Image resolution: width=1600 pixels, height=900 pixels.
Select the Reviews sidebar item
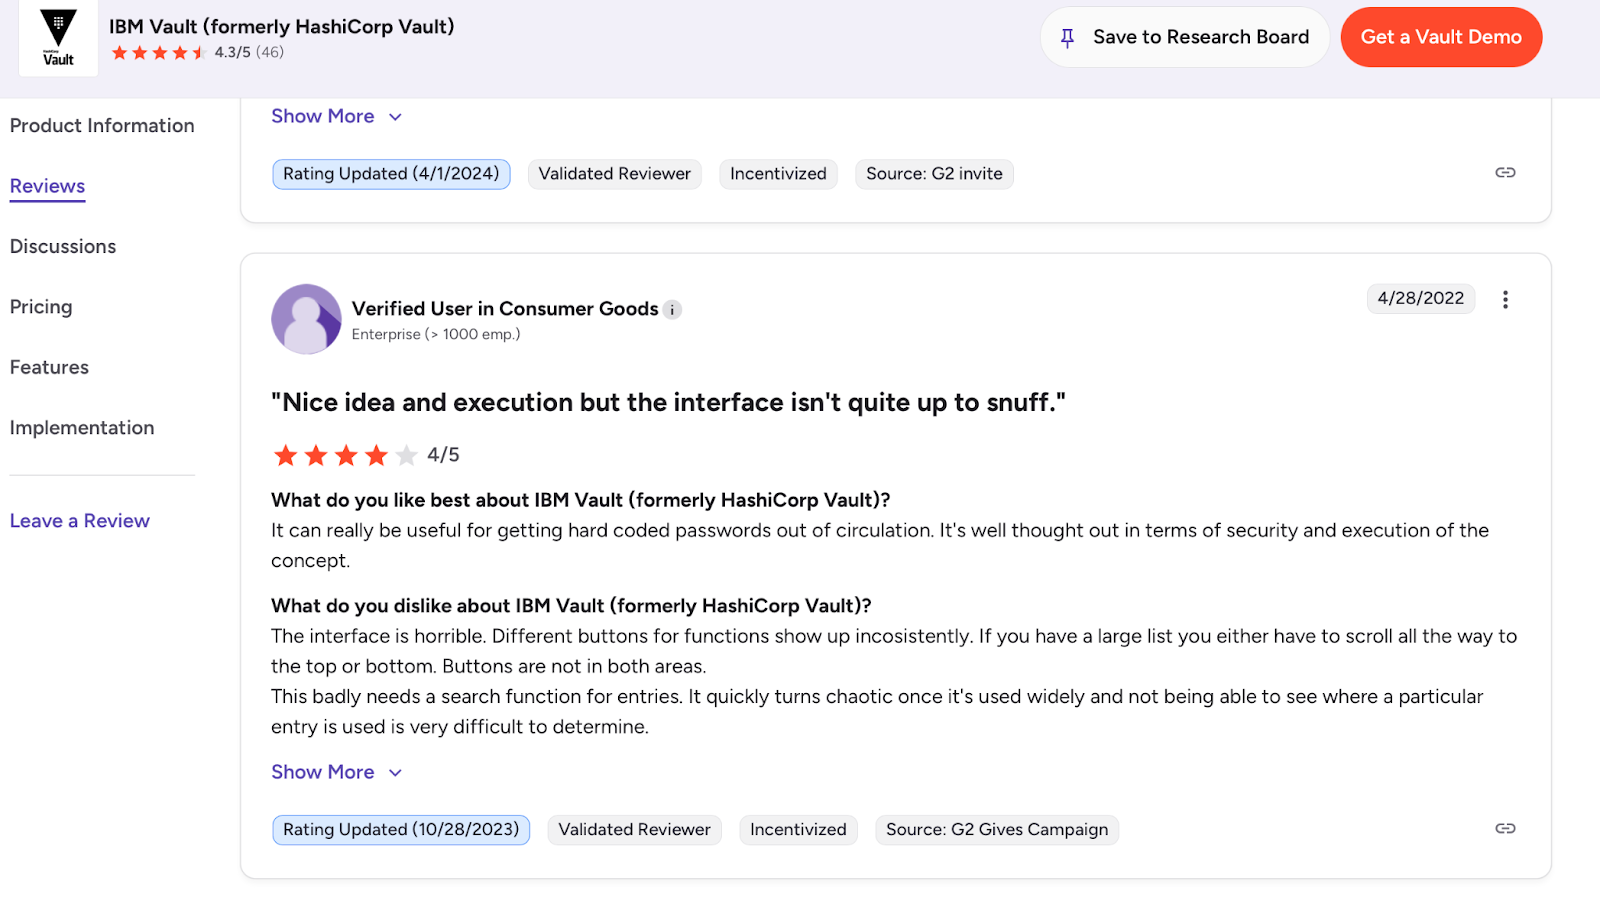click(47, 186)
